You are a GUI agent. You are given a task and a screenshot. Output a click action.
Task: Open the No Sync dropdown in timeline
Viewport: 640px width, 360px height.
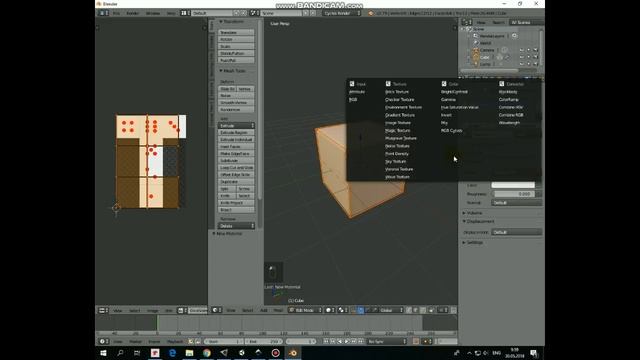[387, 341]
